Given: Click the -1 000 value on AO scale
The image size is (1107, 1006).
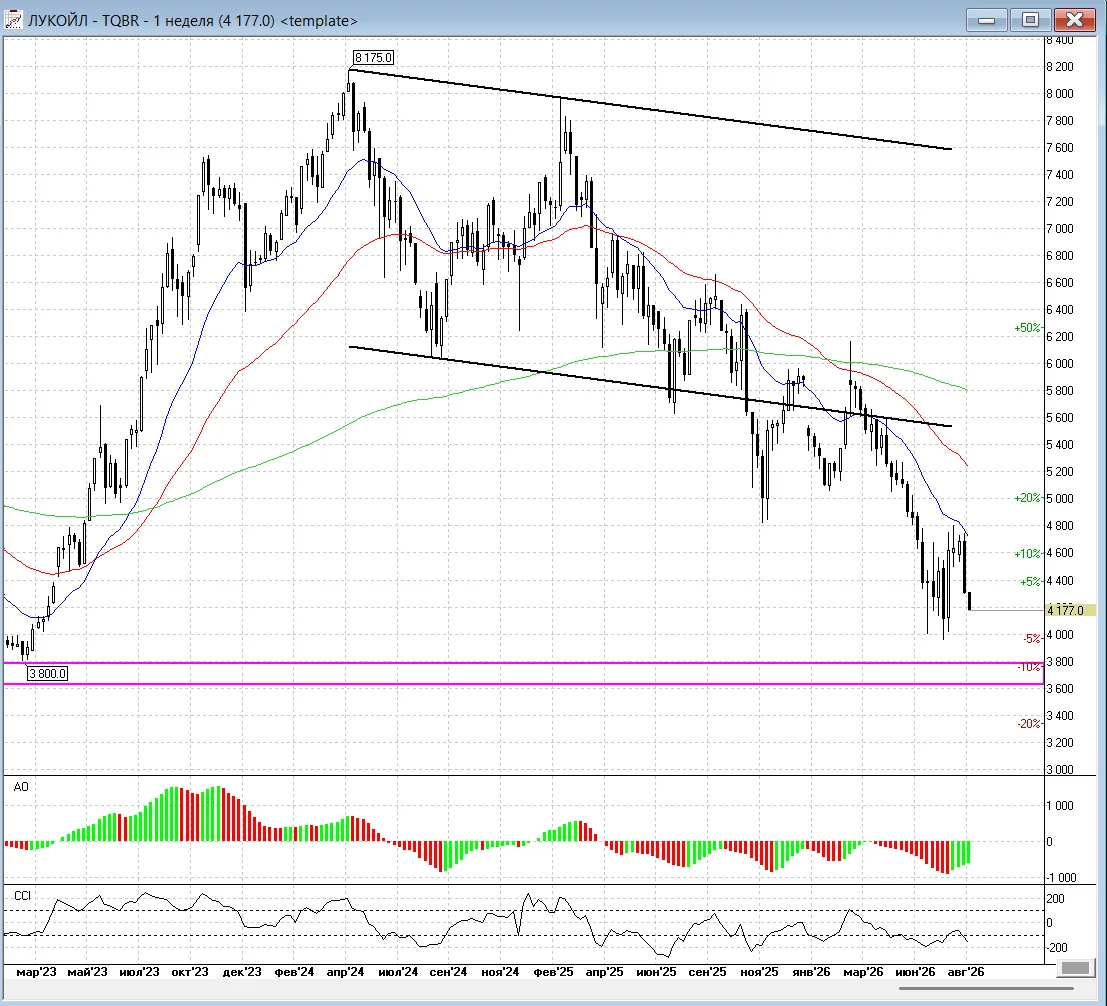Looking at the screenshot, I should click(x=1061, y=878).
